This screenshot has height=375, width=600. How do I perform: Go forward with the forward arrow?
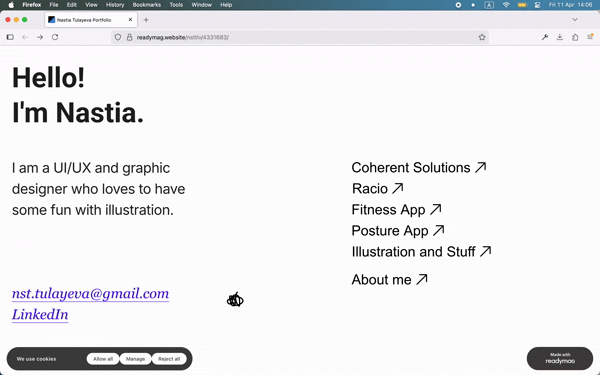pos(40,37)
